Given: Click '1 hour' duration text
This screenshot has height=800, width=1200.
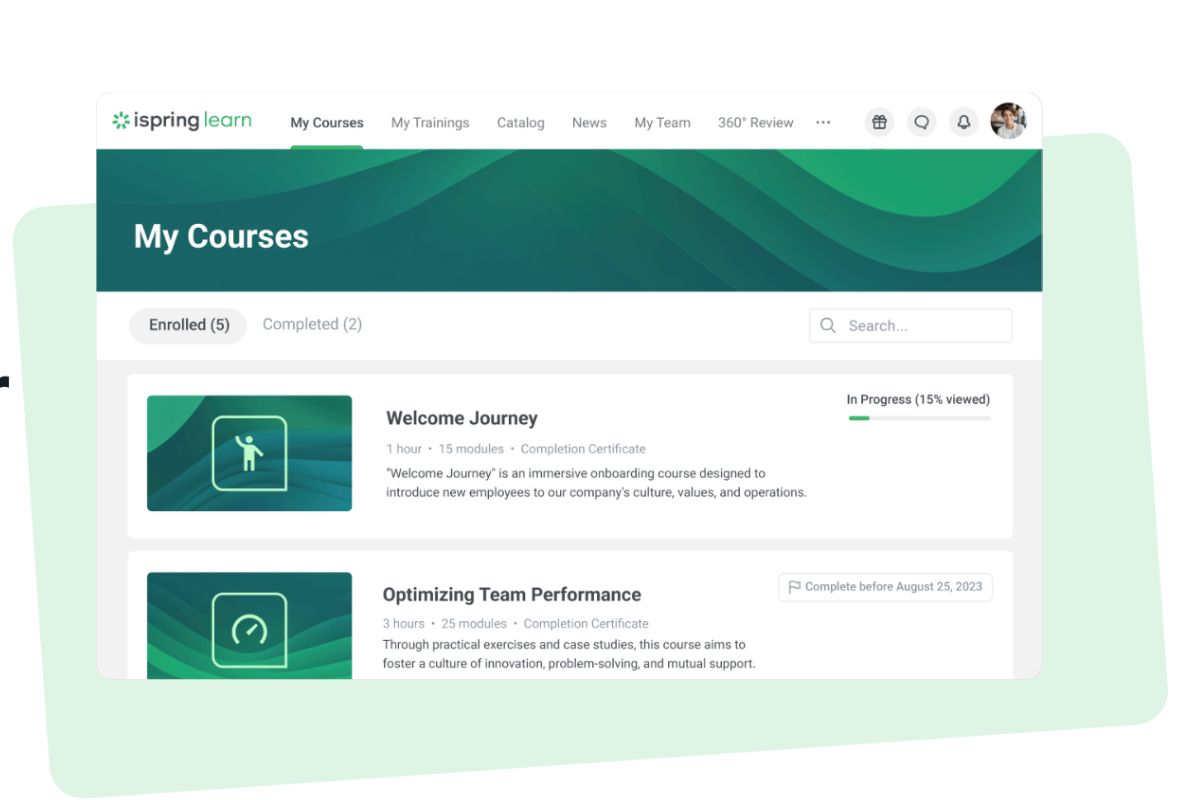Looking at the screenshot, I should coord(404,449).
